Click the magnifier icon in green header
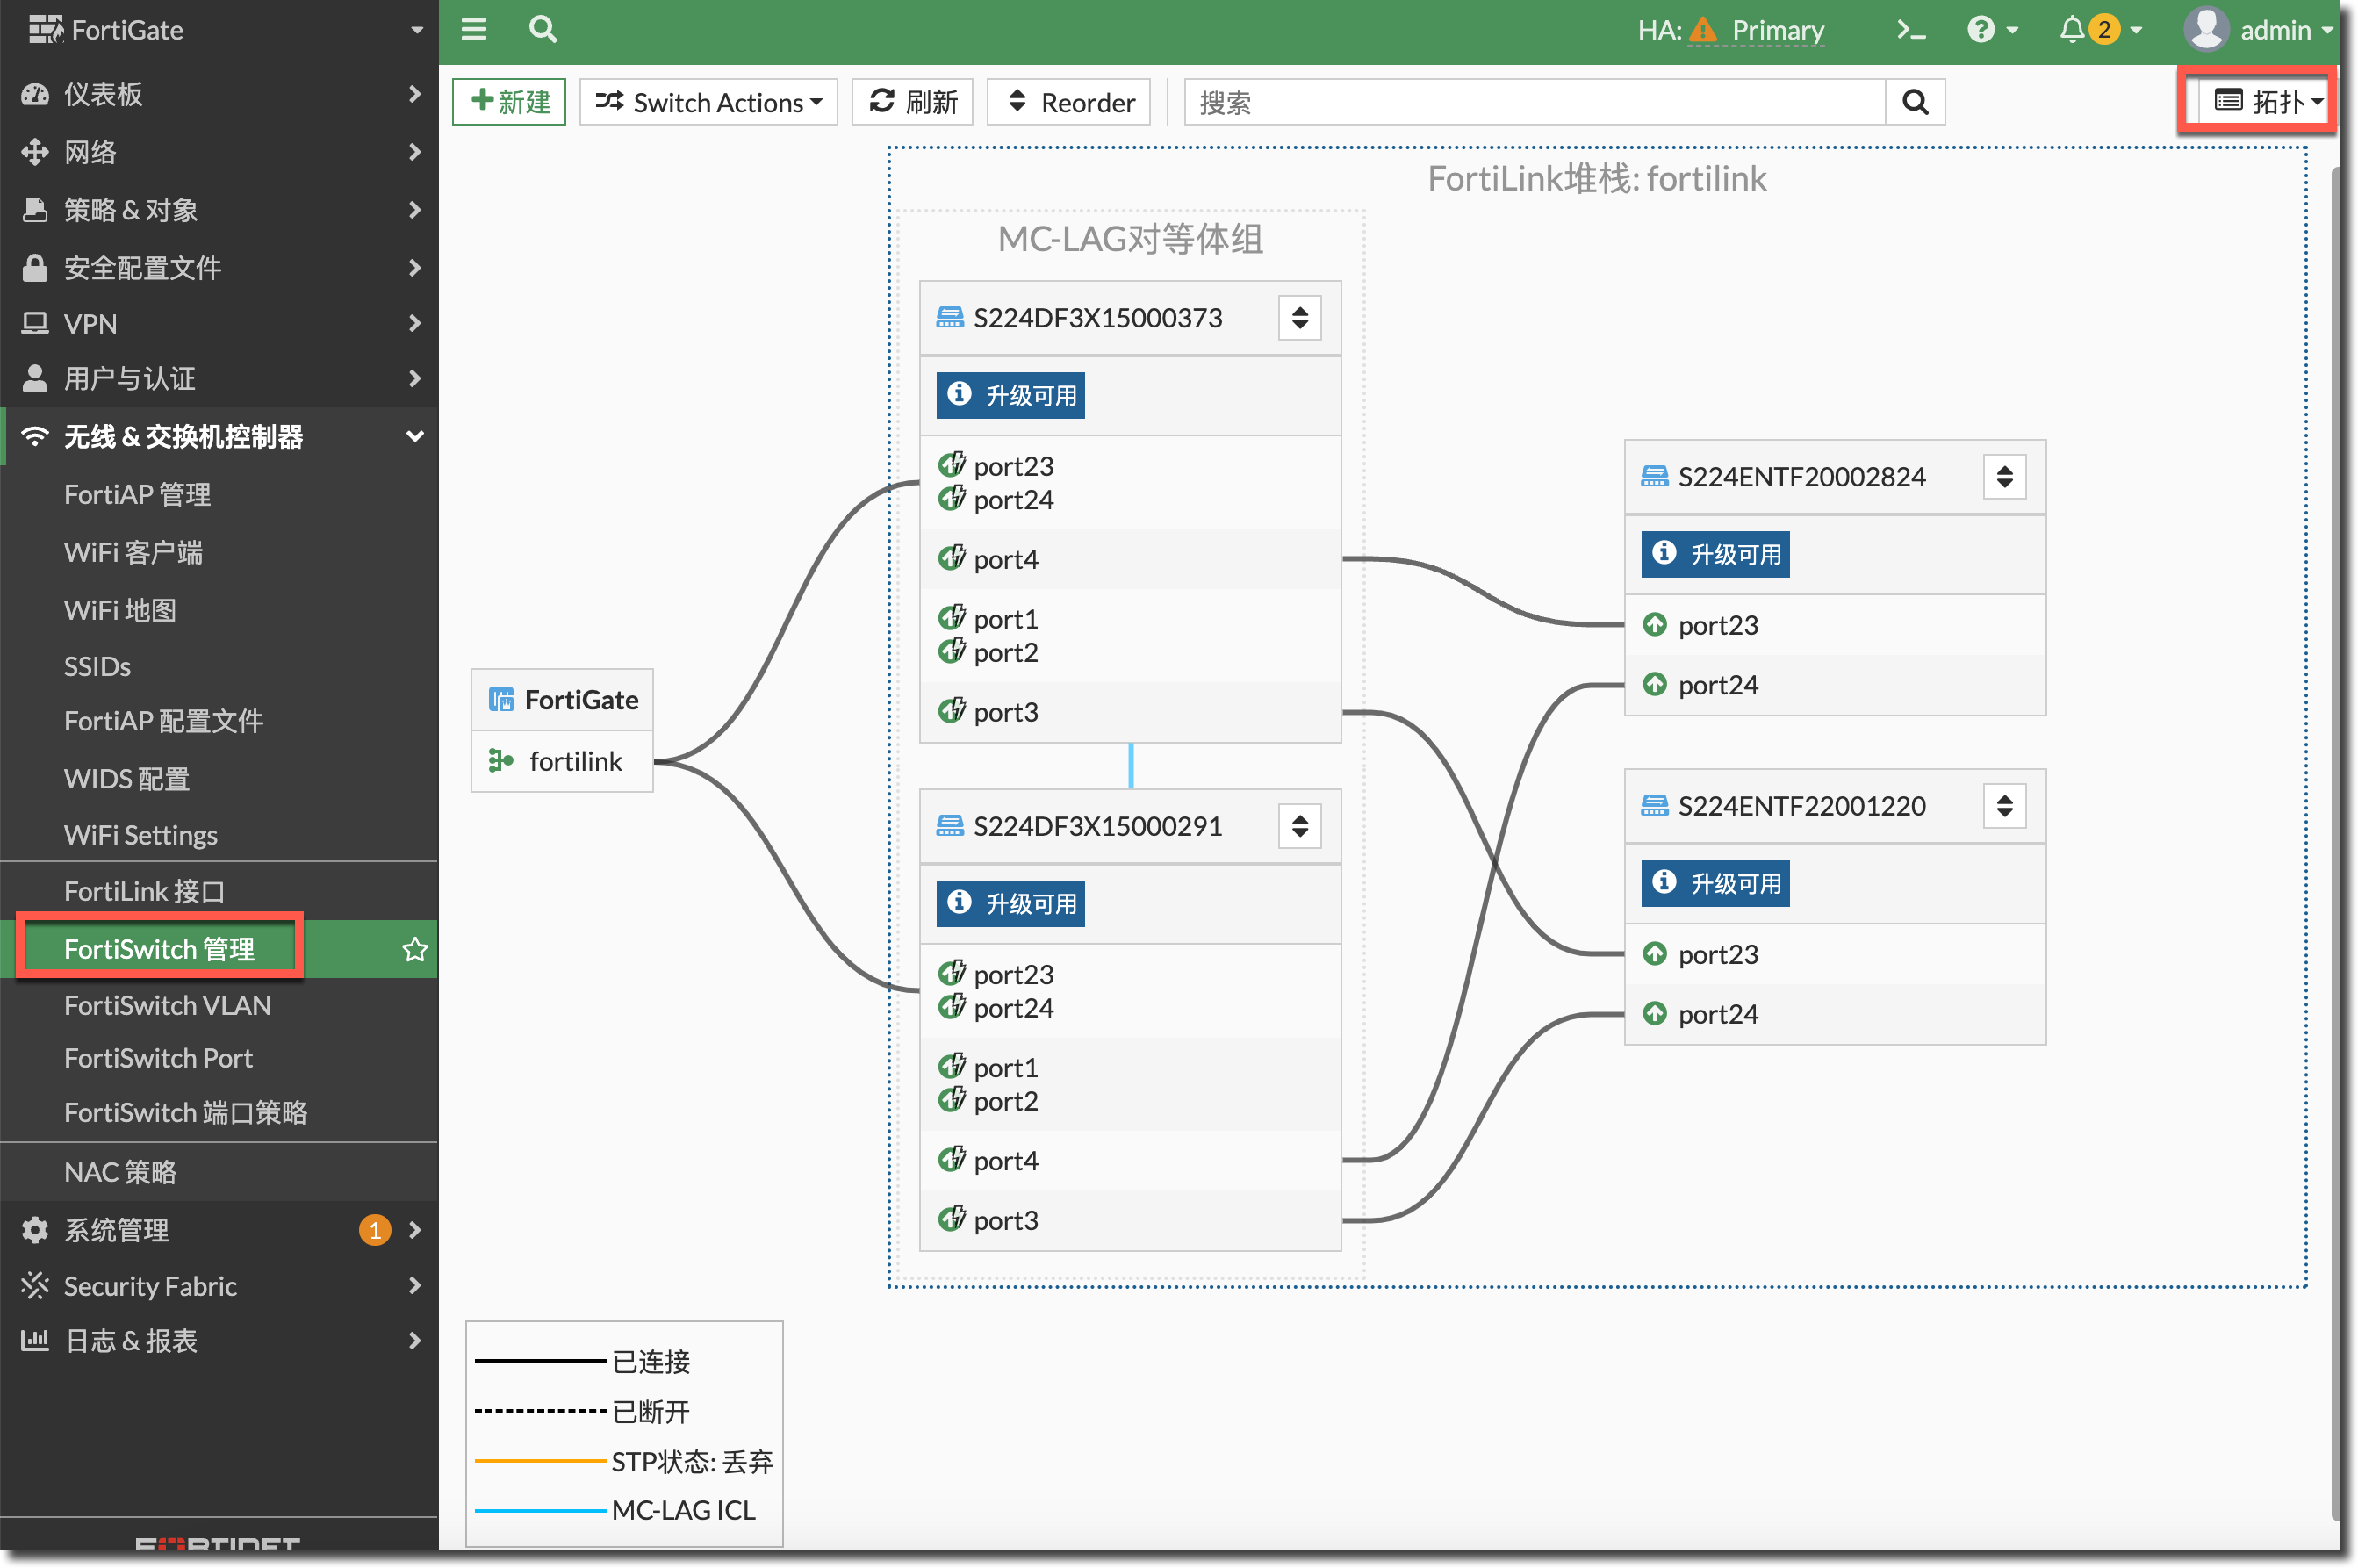2358x1568 pixels. click(542, 29)
